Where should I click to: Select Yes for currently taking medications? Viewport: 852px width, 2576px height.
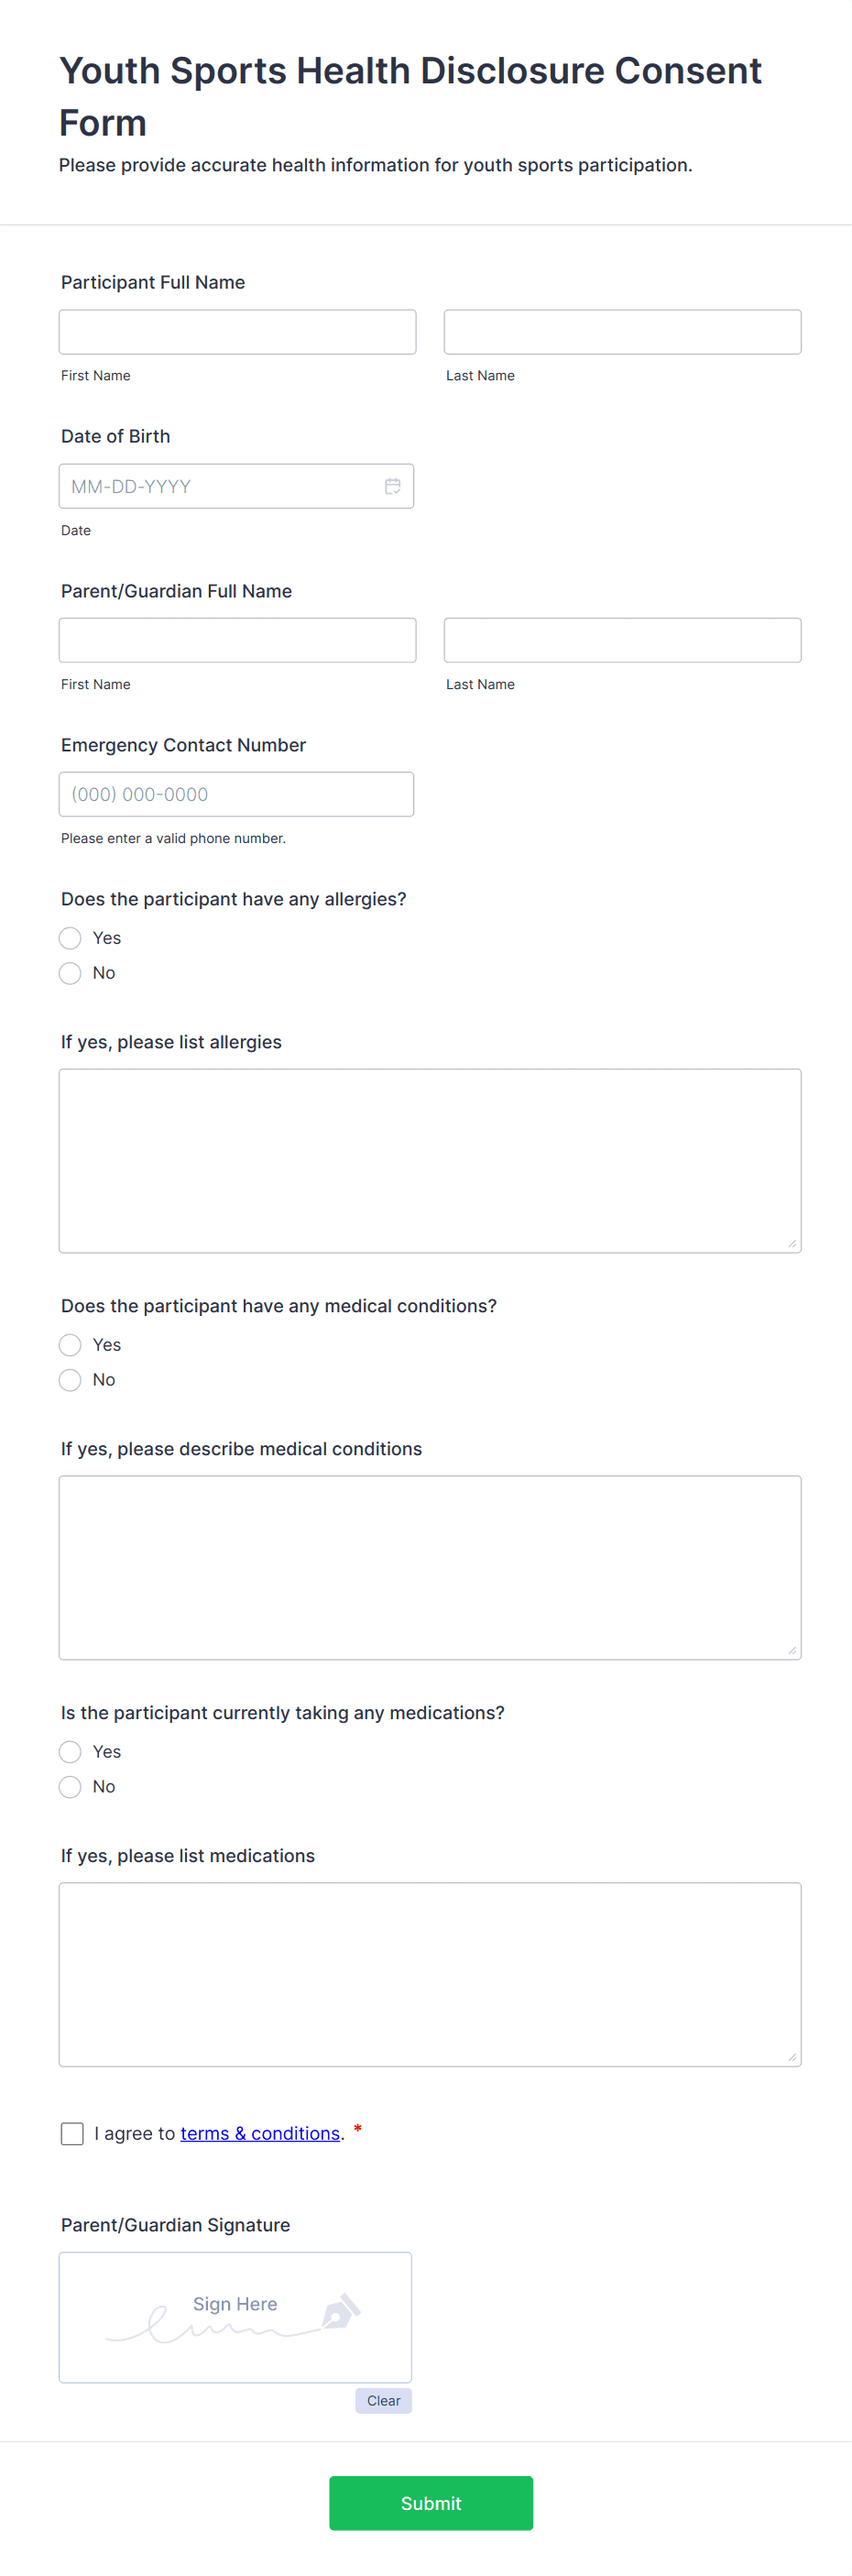[70, 1751]
